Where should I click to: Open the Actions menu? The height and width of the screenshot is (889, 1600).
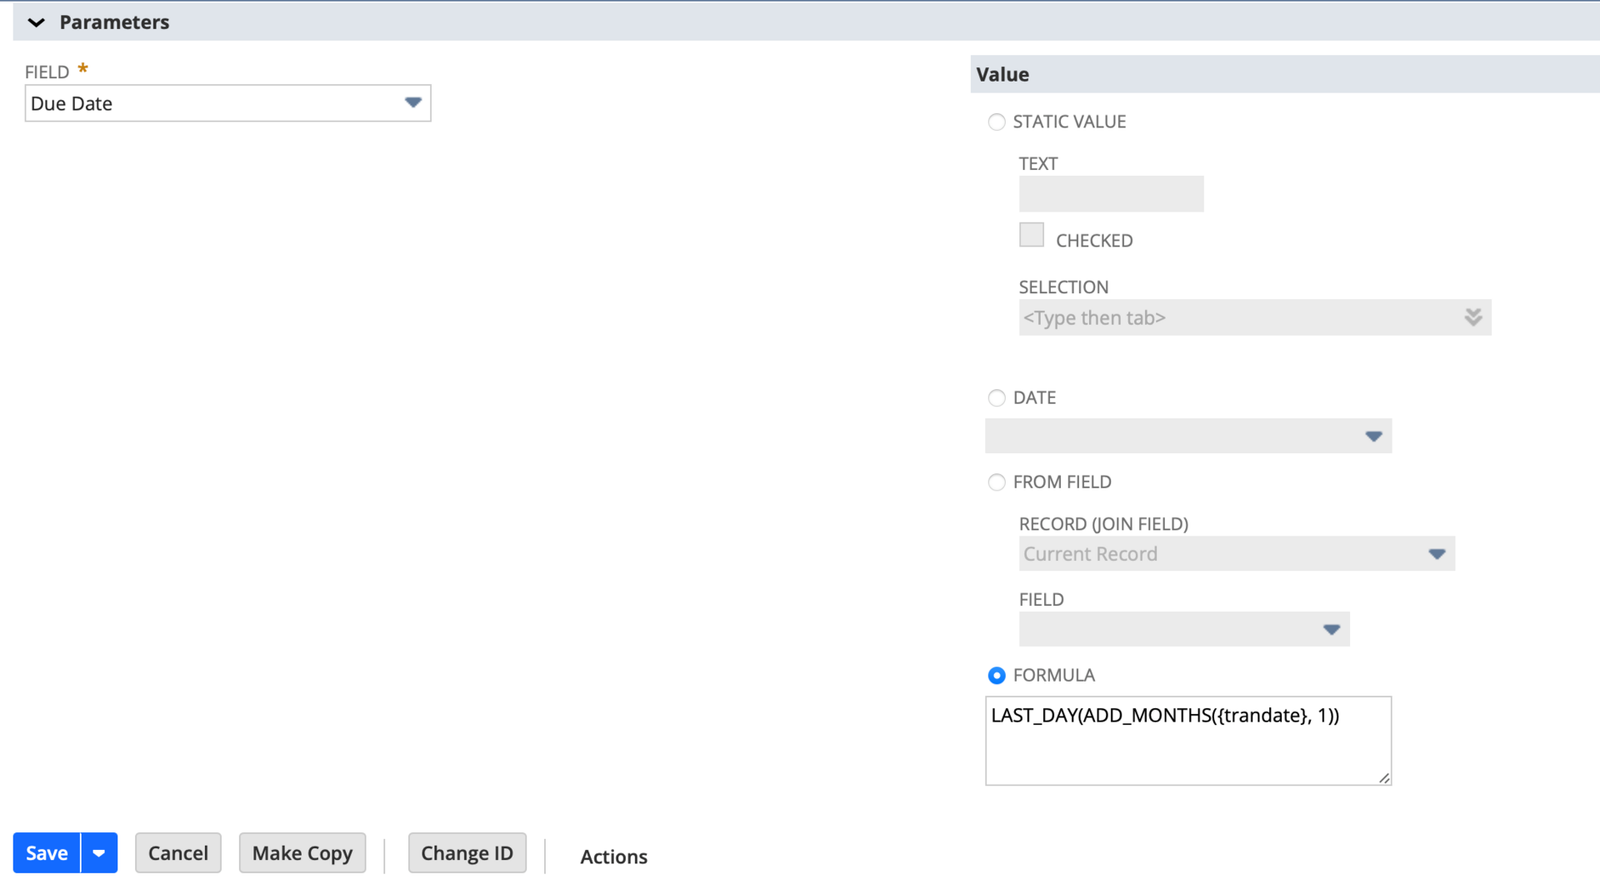613,857
